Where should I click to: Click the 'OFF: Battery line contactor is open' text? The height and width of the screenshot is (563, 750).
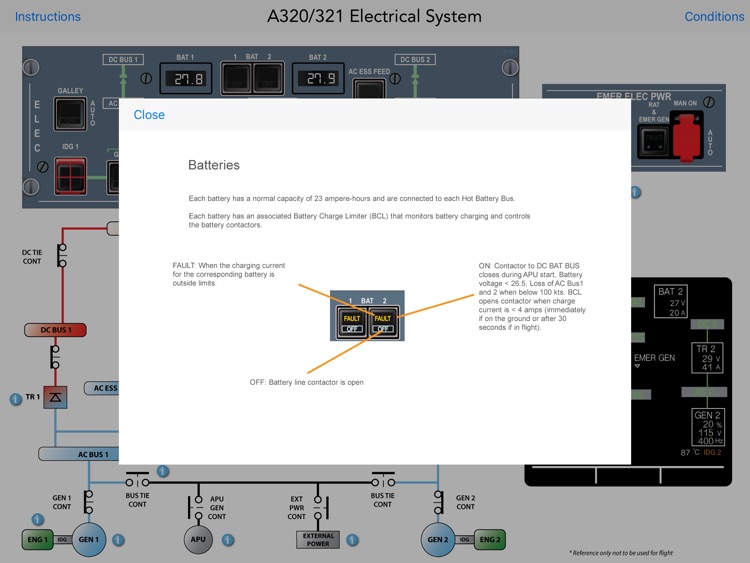[x=307, y=382]
